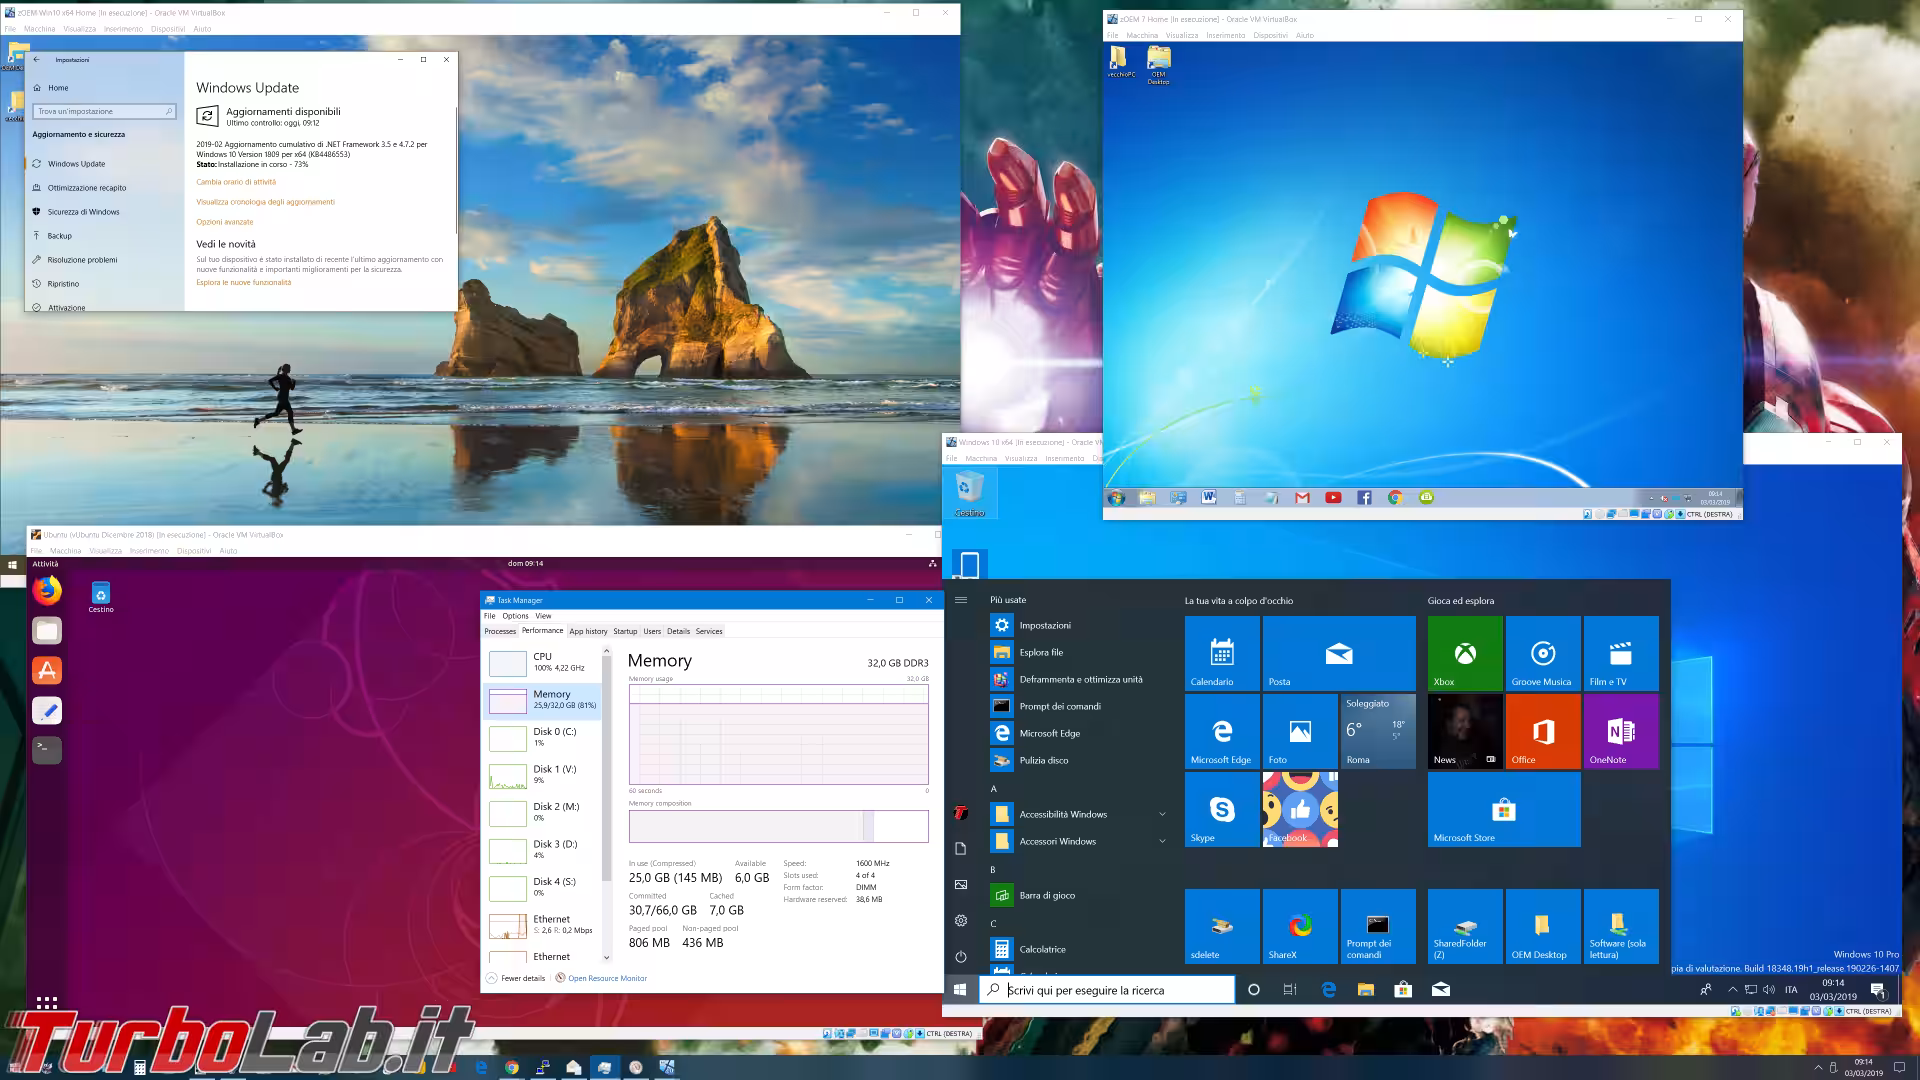Select Sicurezza di Windows in the settings sidebar
Screen dimensions: 1920x1080
83,212
